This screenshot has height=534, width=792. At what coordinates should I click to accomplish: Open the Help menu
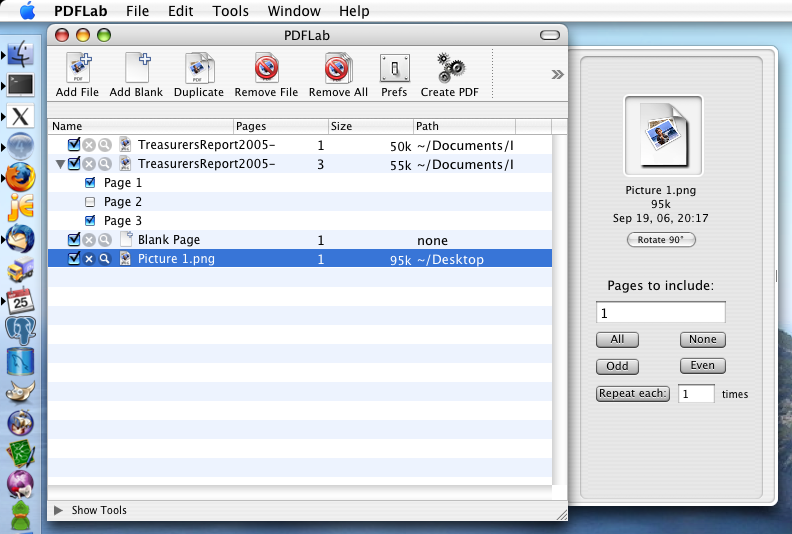(354, 11)
